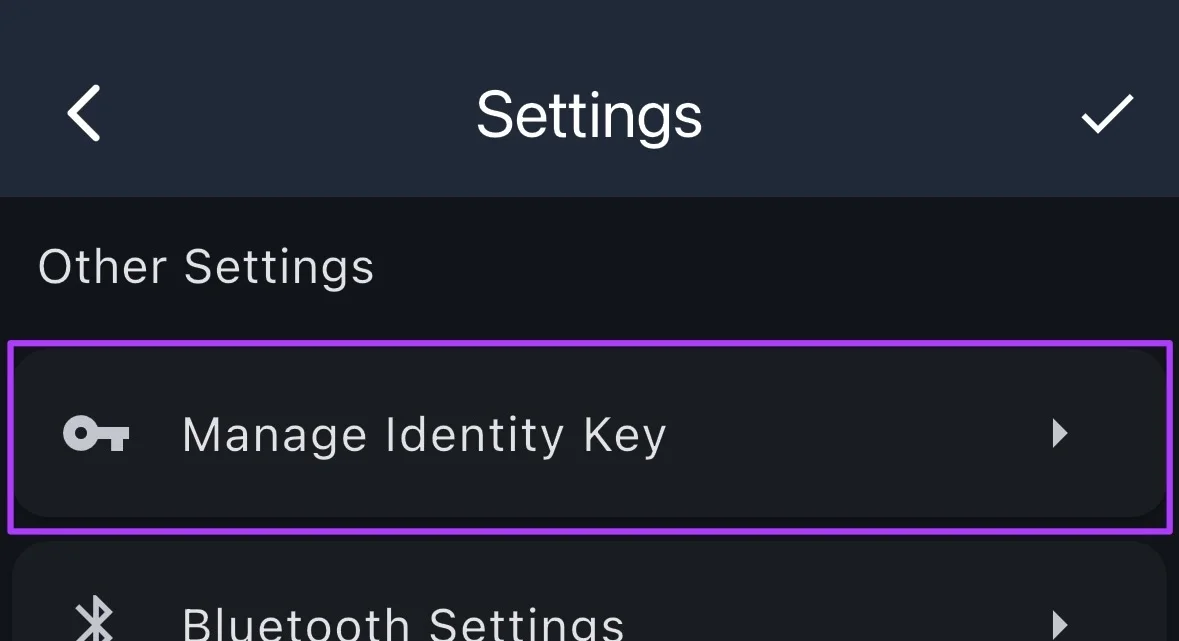The height and width of the screenshot is (641, 1179).
Task: Select the Bluetooth icon
Action: (x=95, y=620)
